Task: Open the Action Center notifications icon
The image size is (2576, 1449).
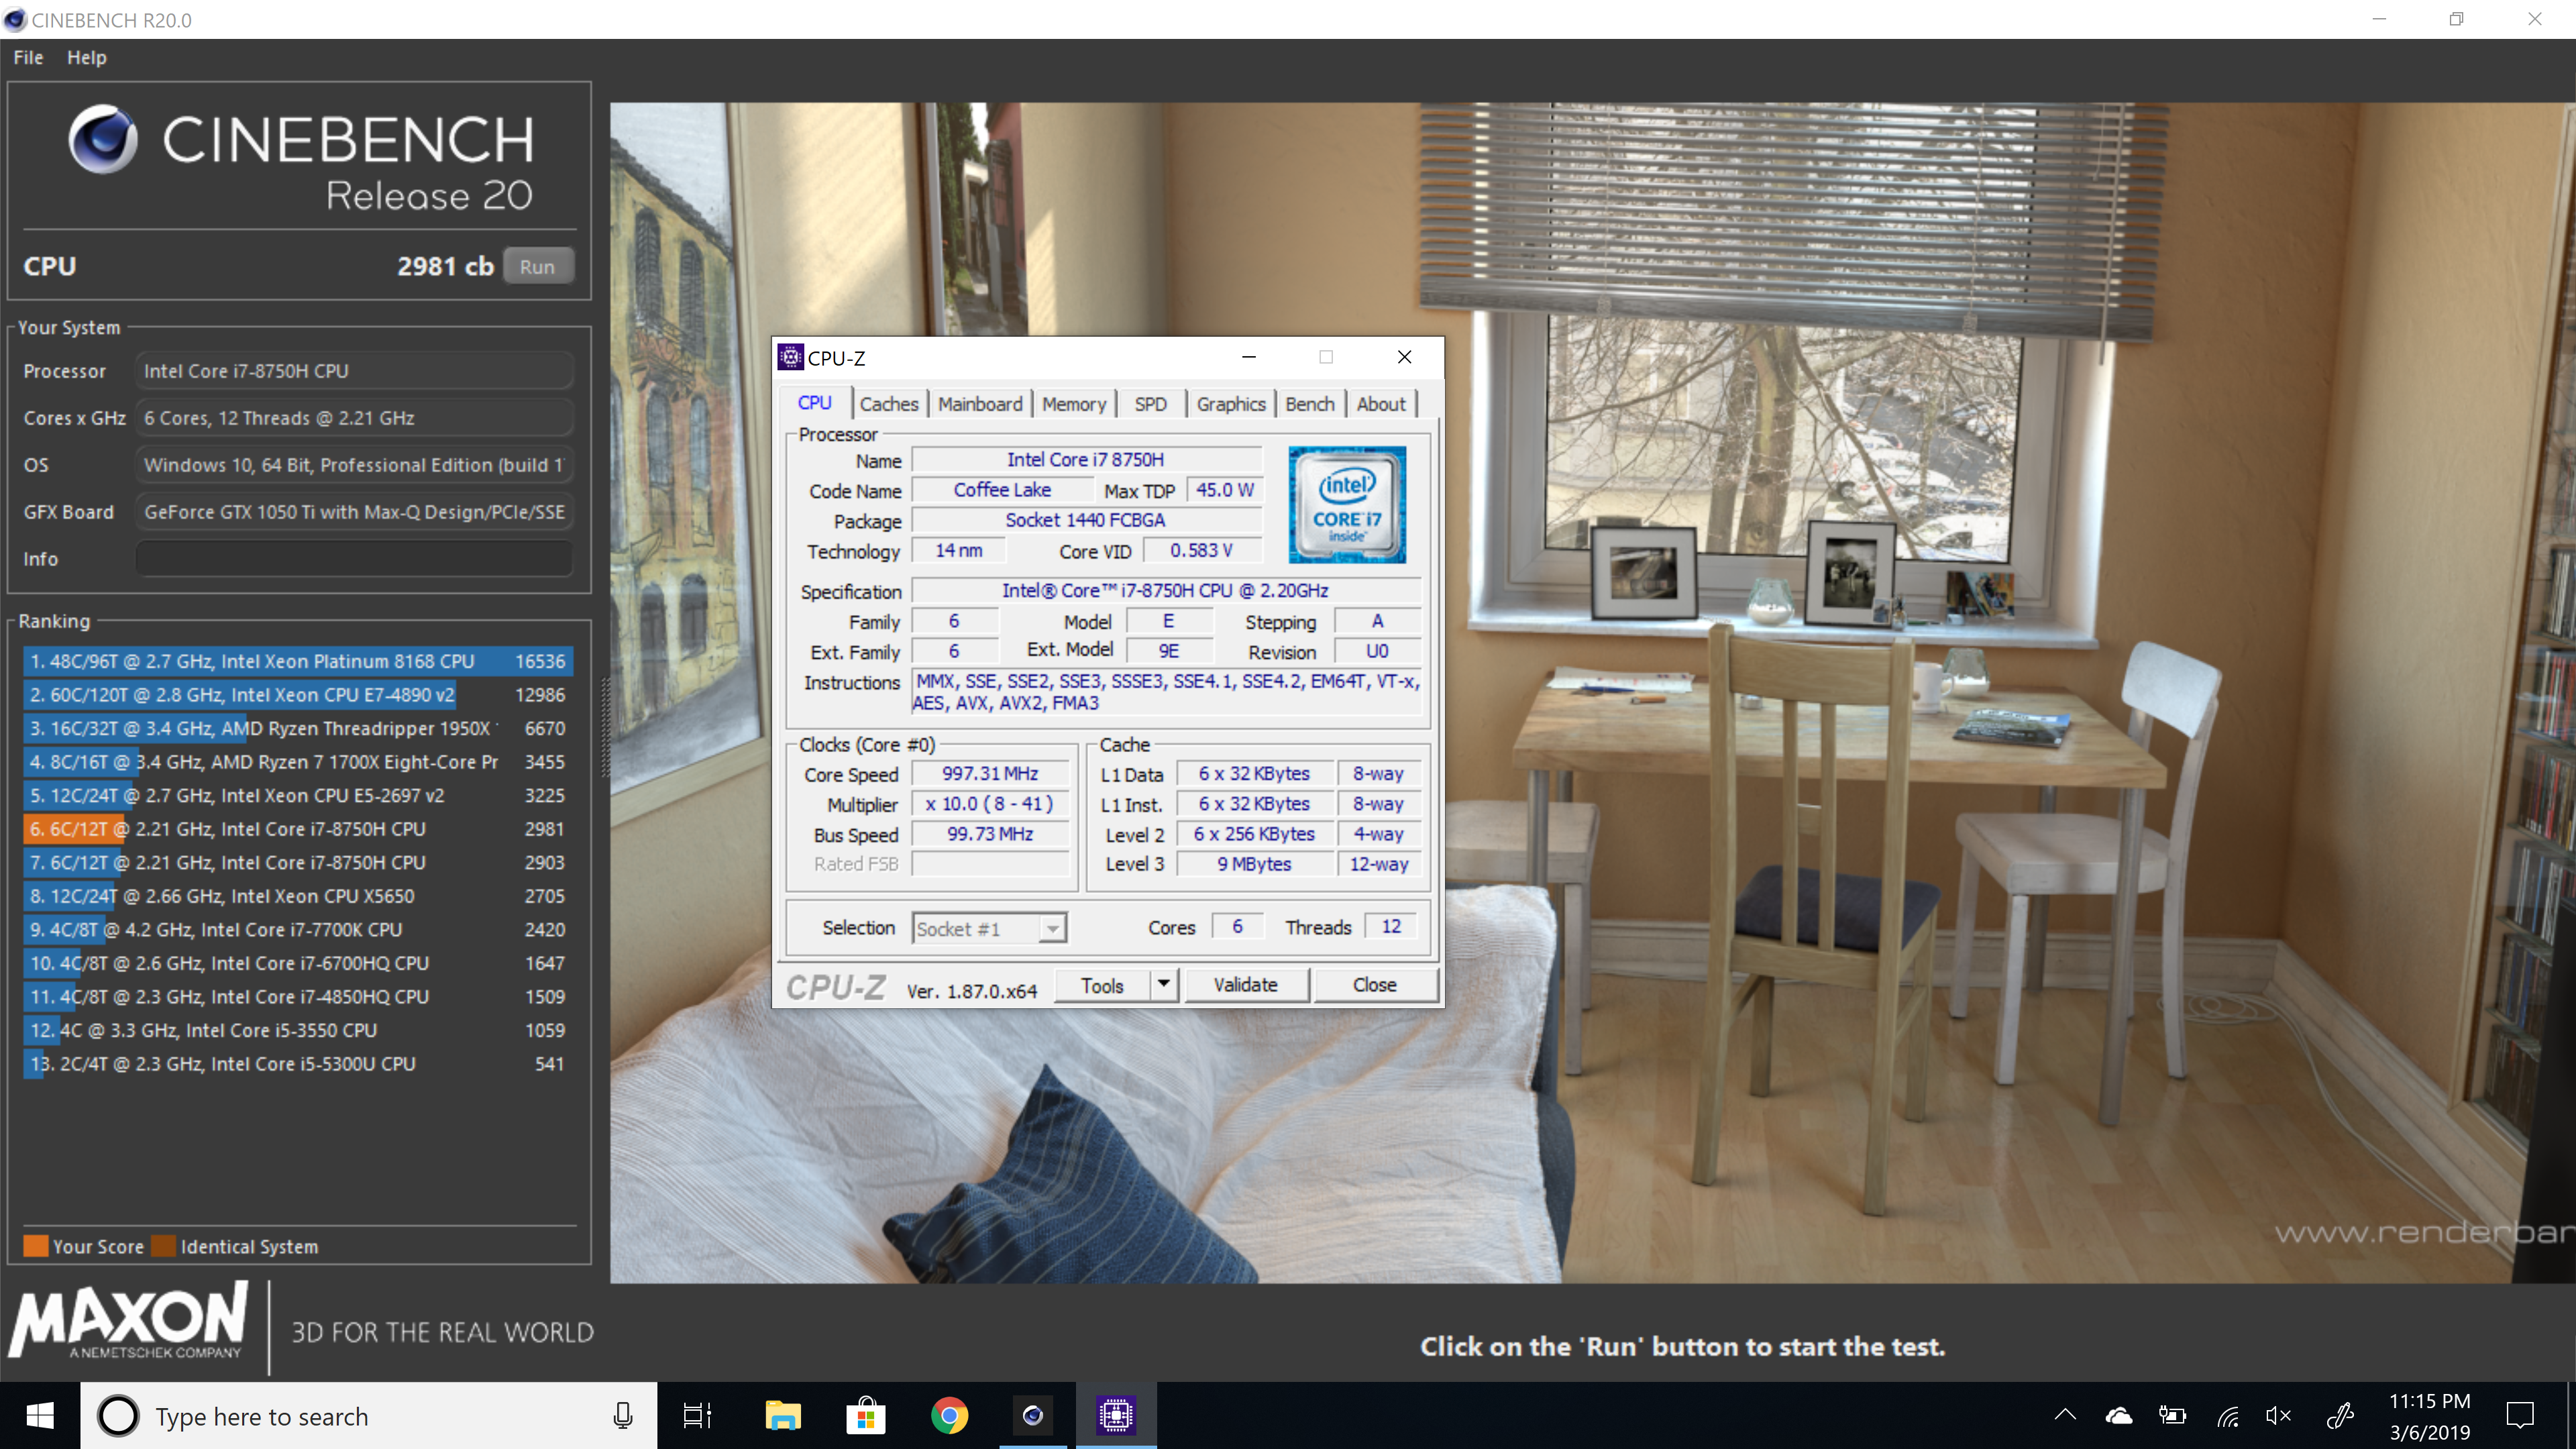Action: pos(2520,1416)
